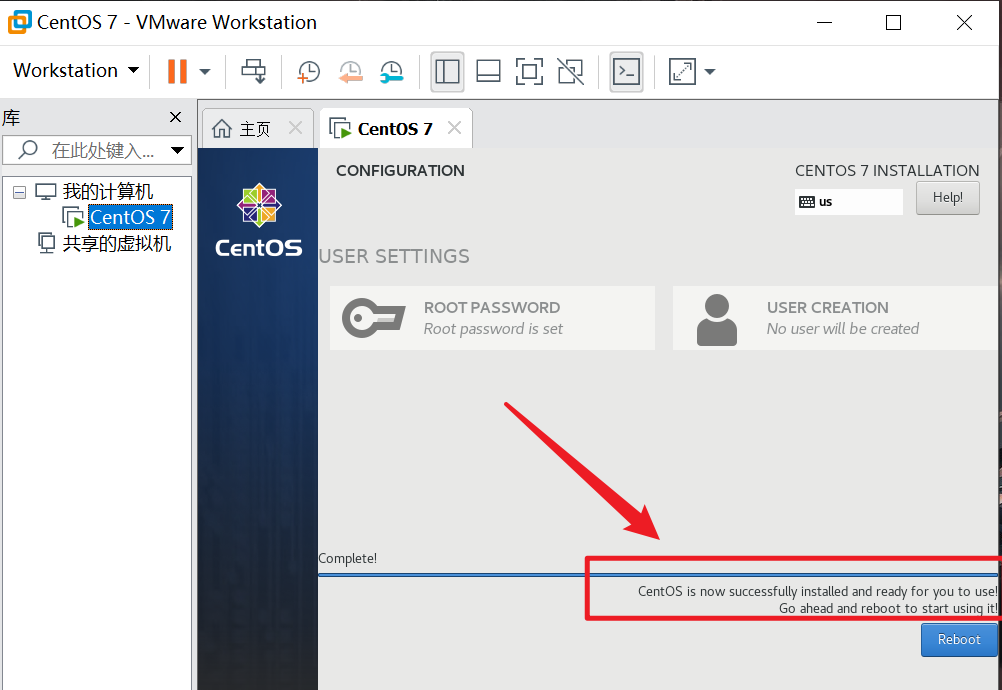The image size is (1002, 690).
Task: Open the library search filter dropdown
Action: 177,151
